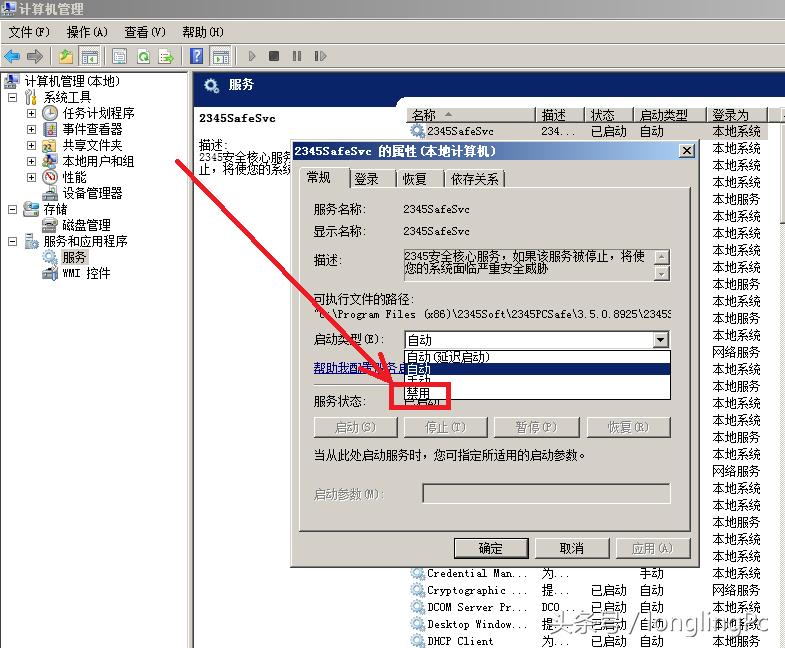
Task: Switch to the 登录 tab
Action: pyautogui.click(x=371, y=179)
